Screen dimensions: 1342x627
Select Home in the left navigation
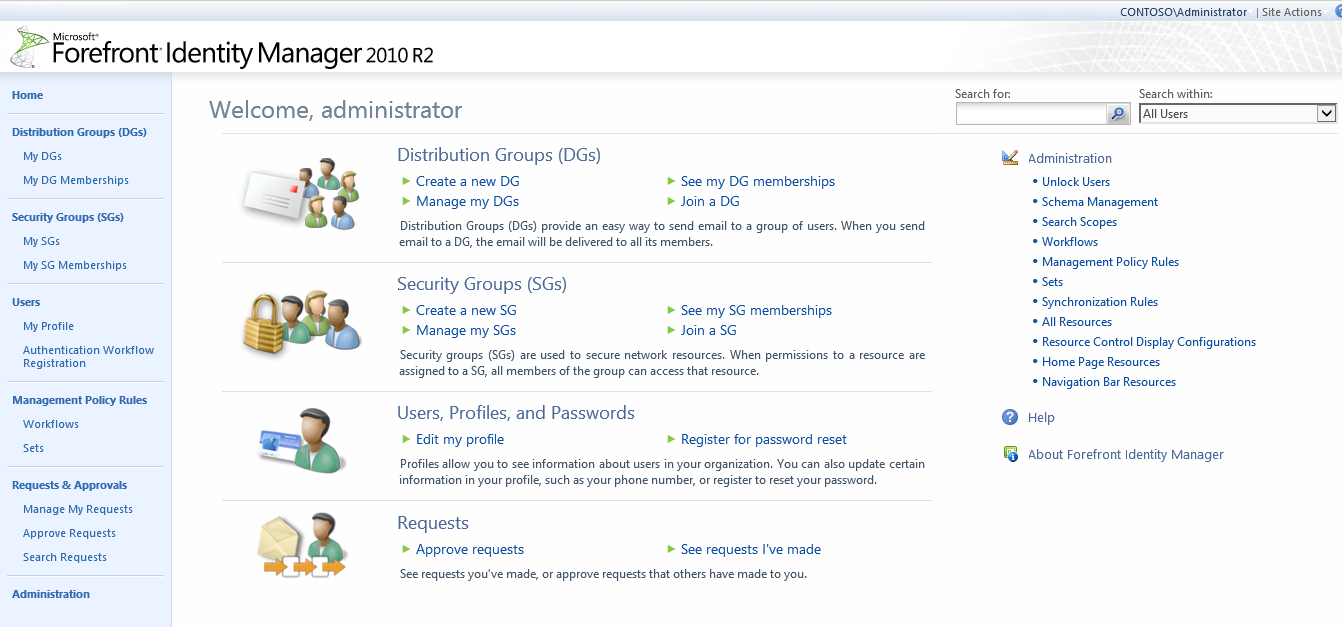point(27,95)
